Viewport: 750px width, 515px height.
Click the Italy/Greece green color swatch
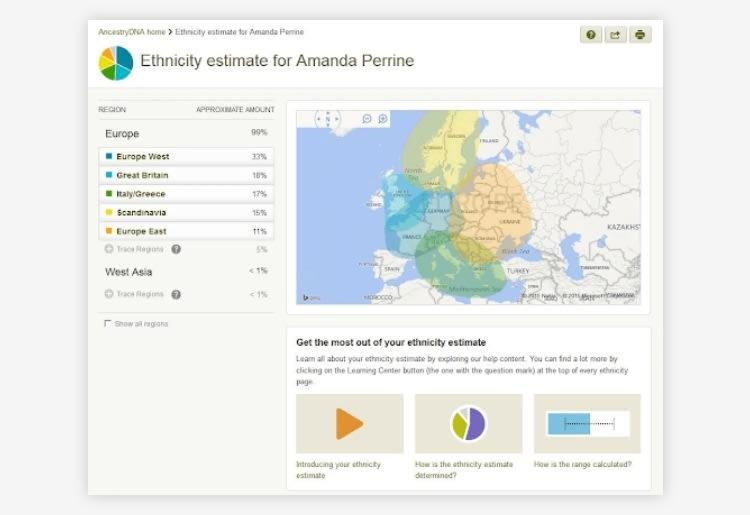108,194
